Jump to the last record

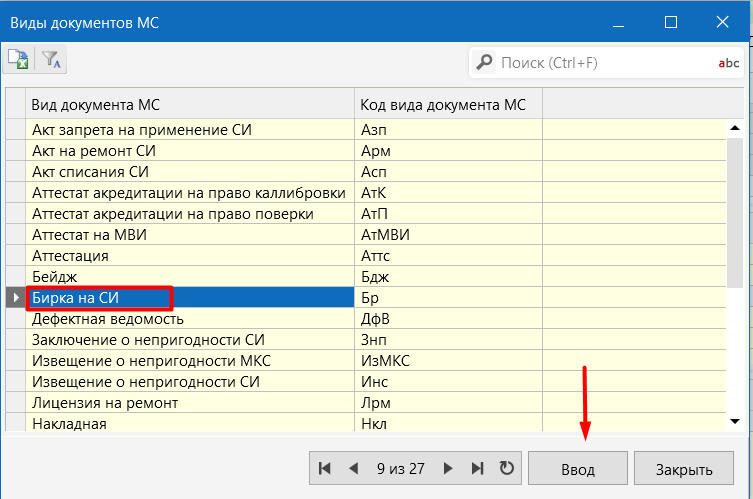coord(477,468)
